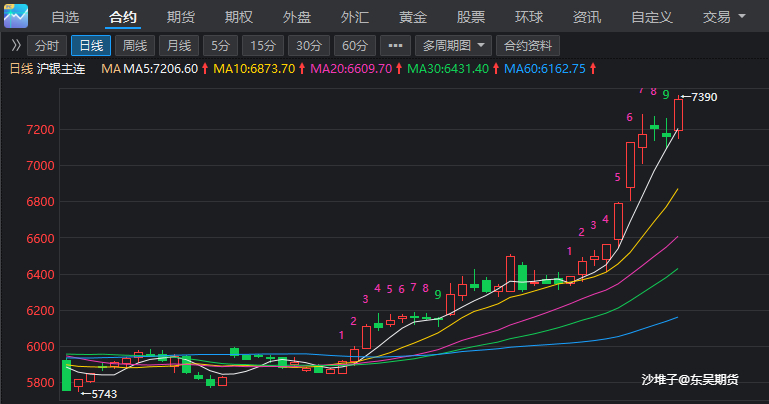
Task: Click the 7000 price axis label
Action: pos(40,166)
